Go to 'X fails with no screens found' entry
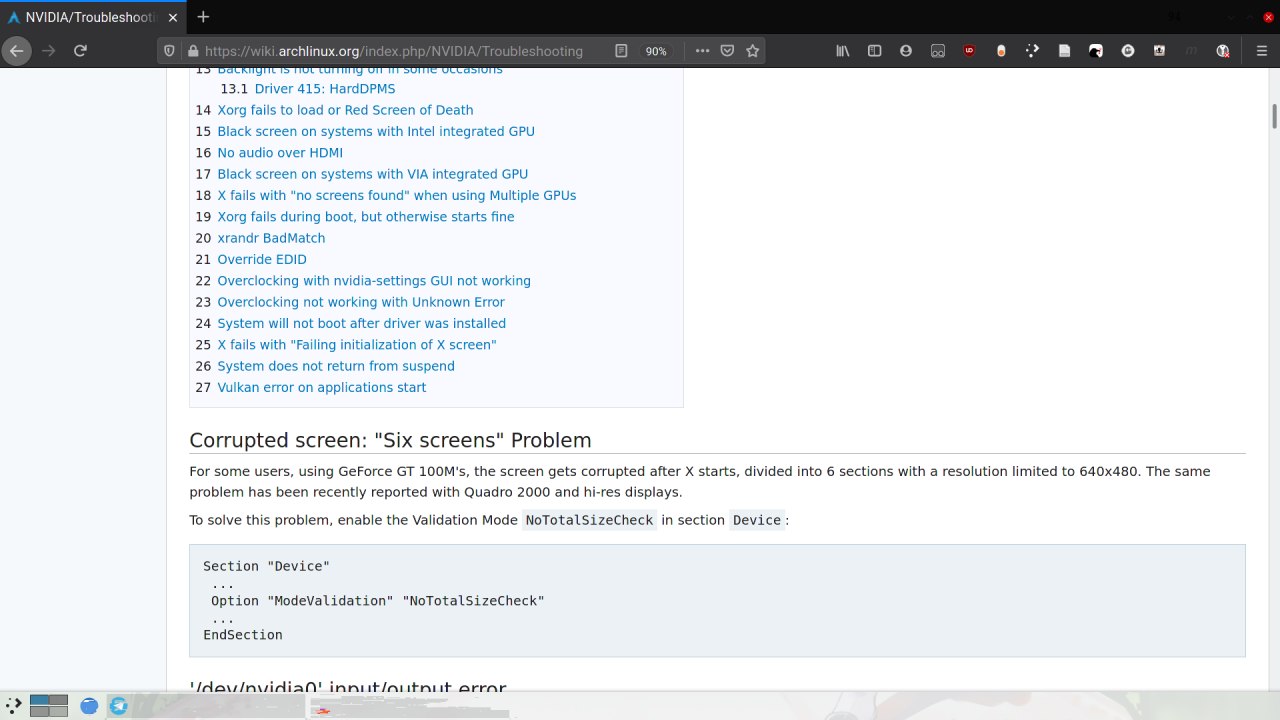Screen dimensions: 1280x720 (x=397, y=195)
